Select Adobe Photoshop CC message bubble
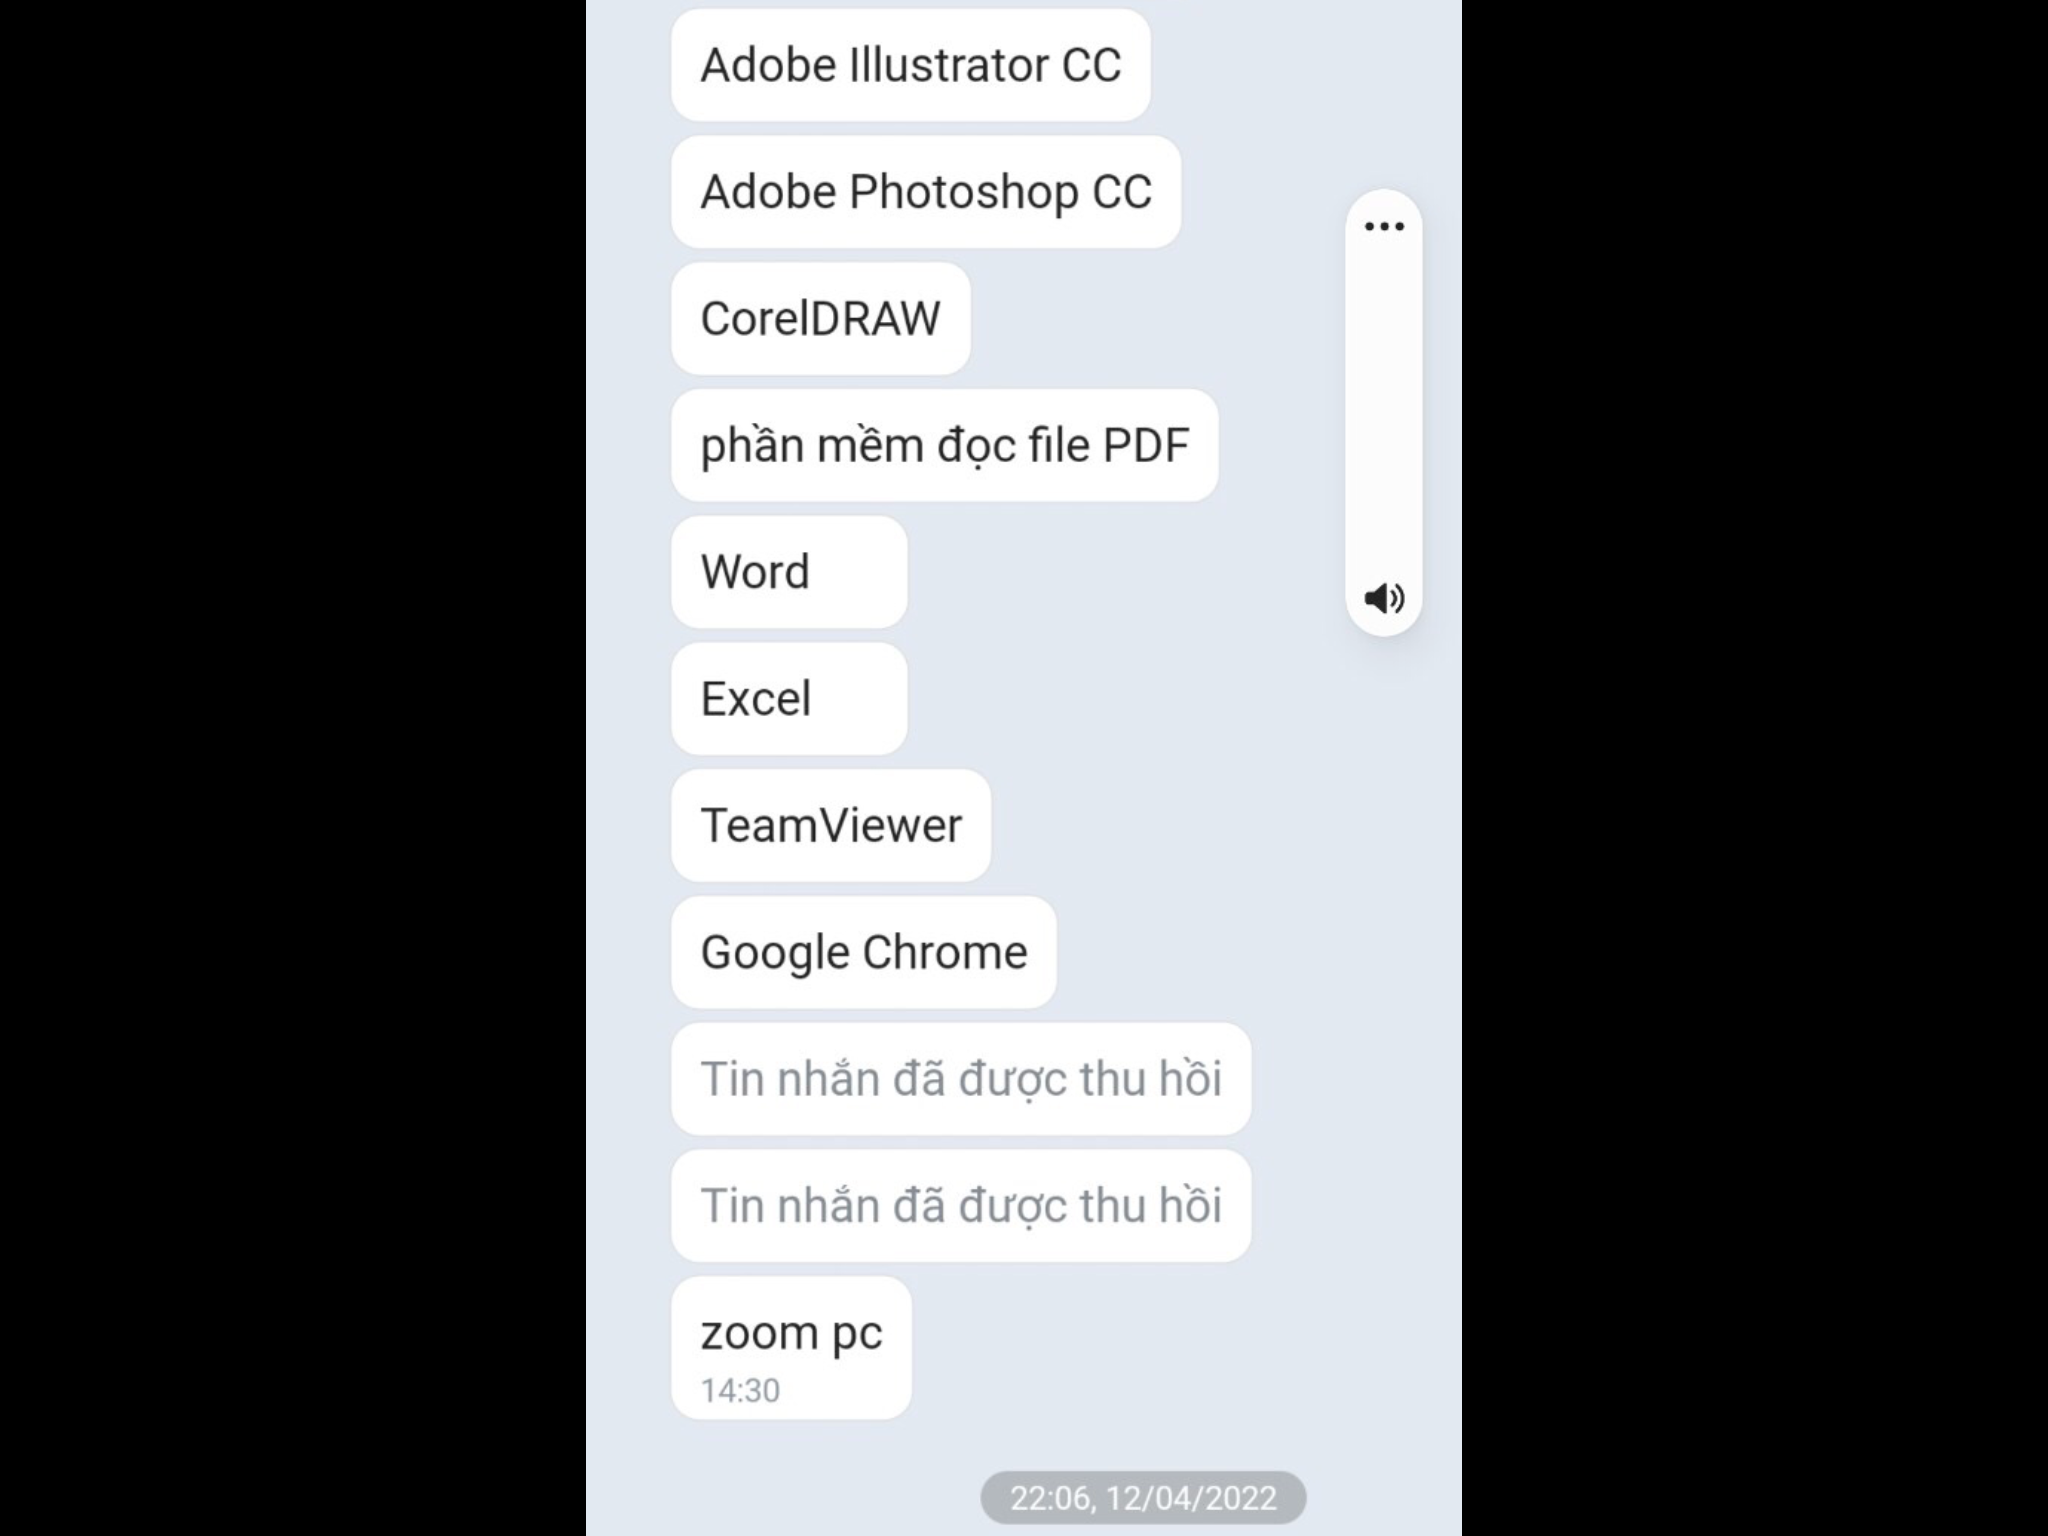 926,190
